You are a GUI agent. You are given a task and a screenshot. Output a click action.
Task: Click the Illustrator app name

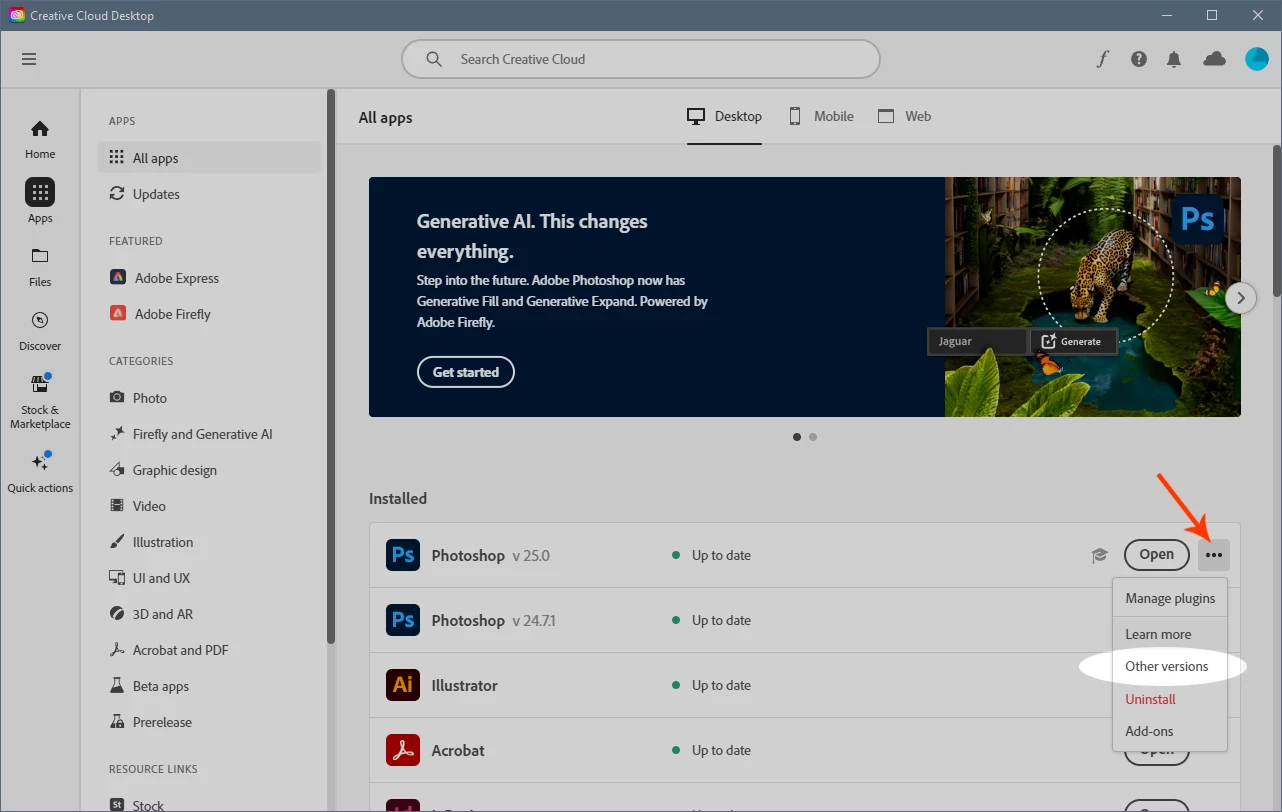[x=464, y=685]
